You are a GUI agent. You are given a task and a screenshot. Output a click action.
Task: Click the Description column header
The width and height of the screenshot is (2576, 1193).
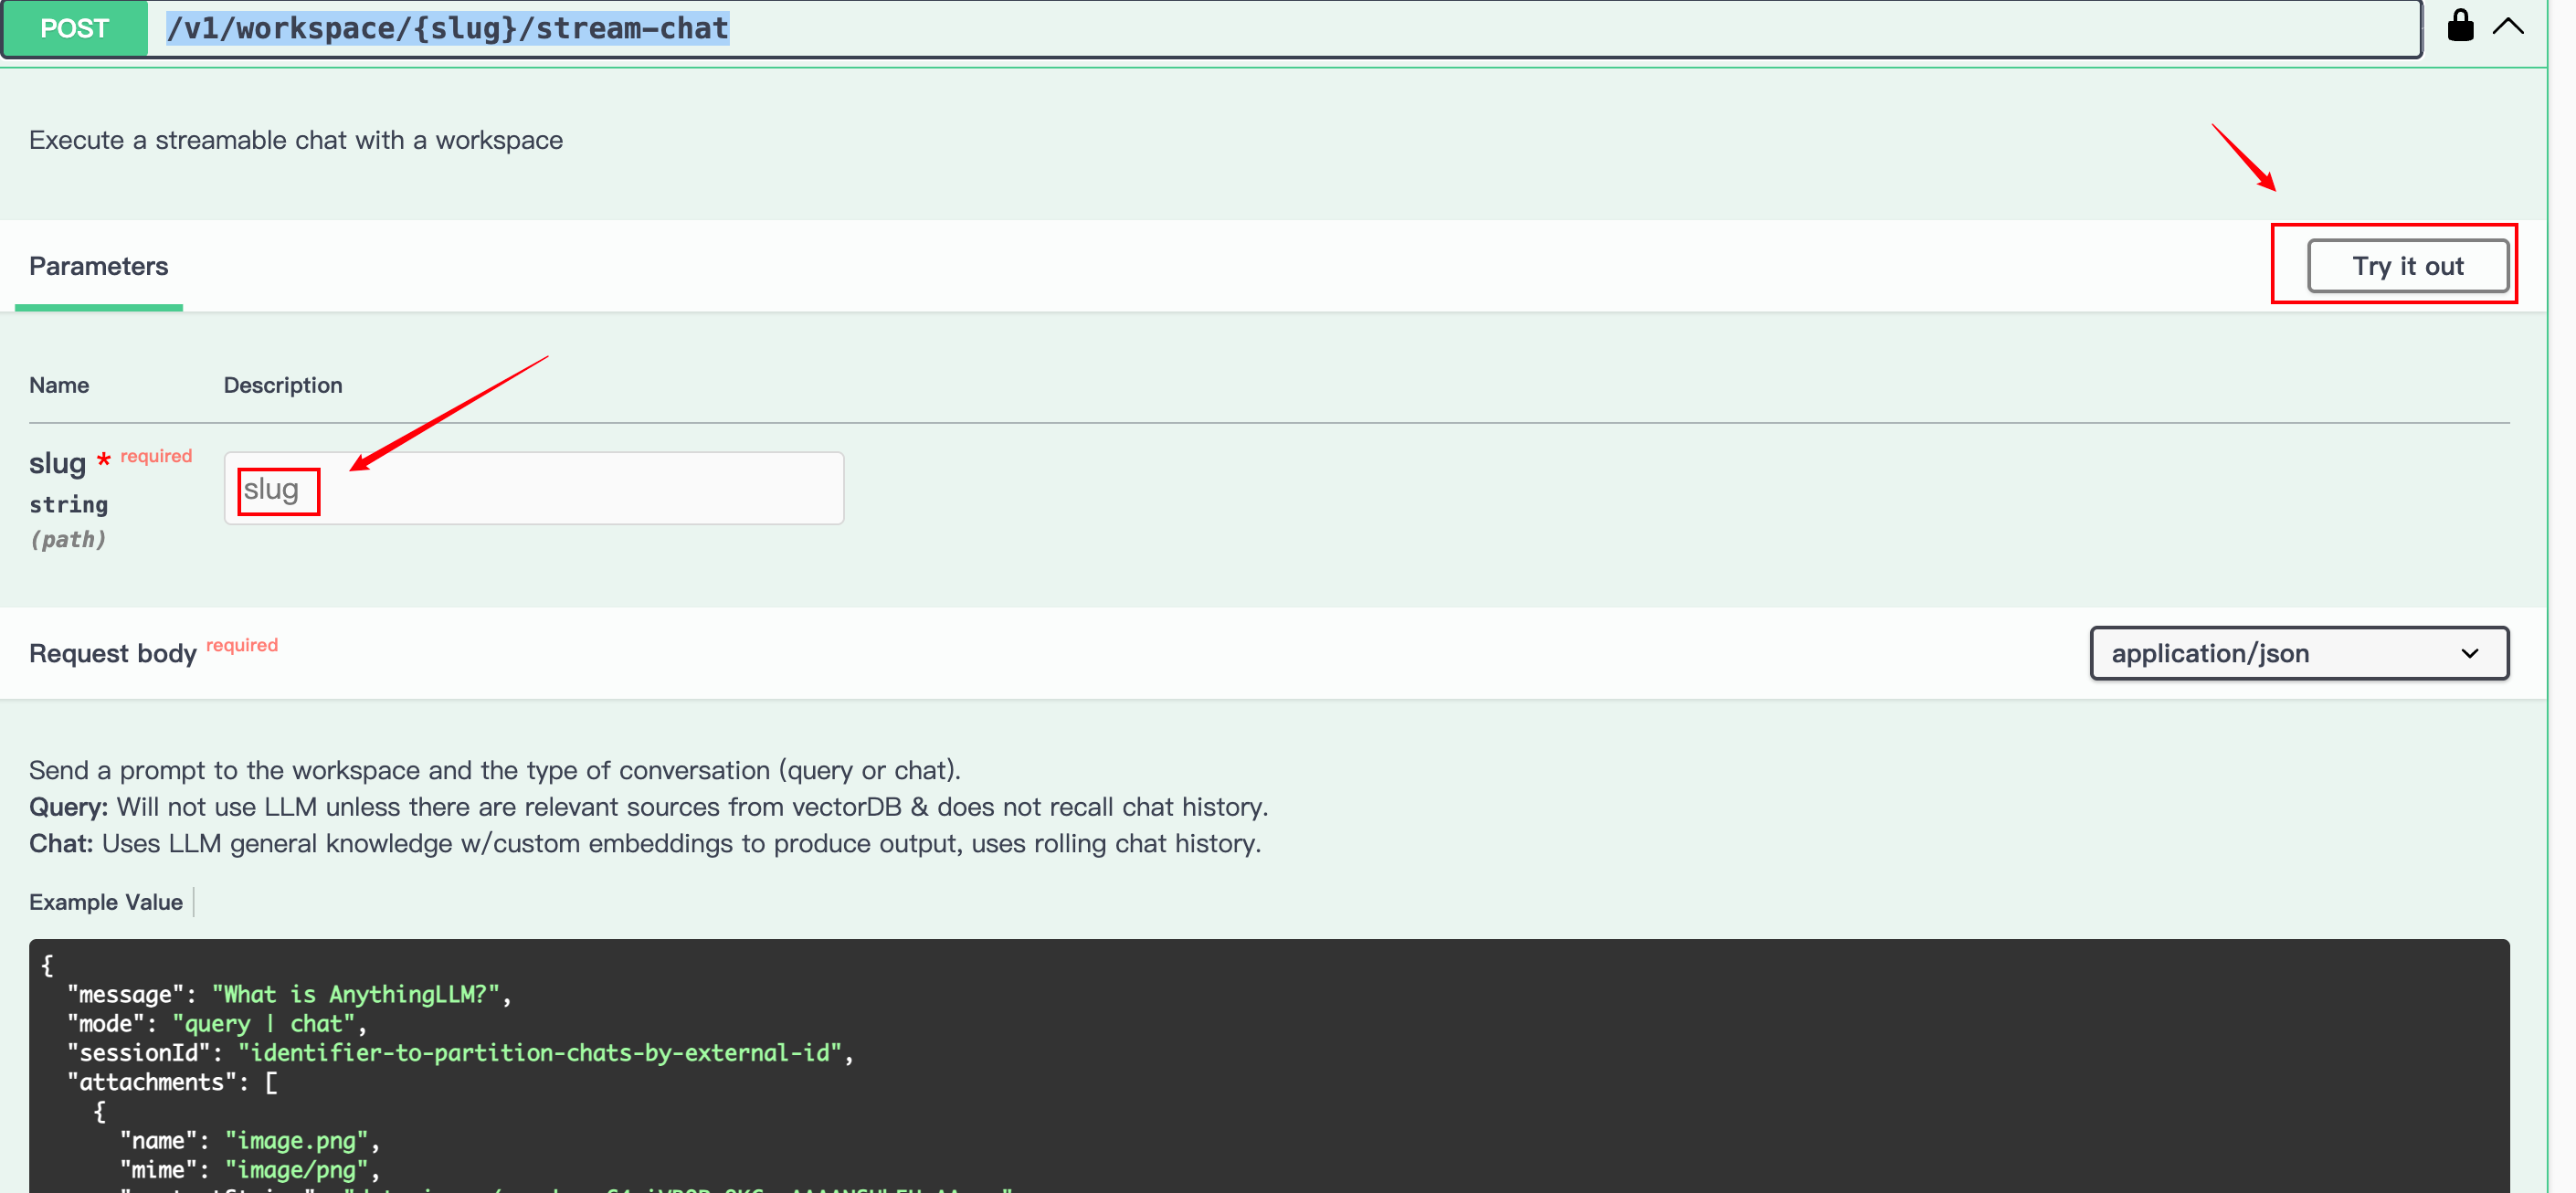[283, 385]
